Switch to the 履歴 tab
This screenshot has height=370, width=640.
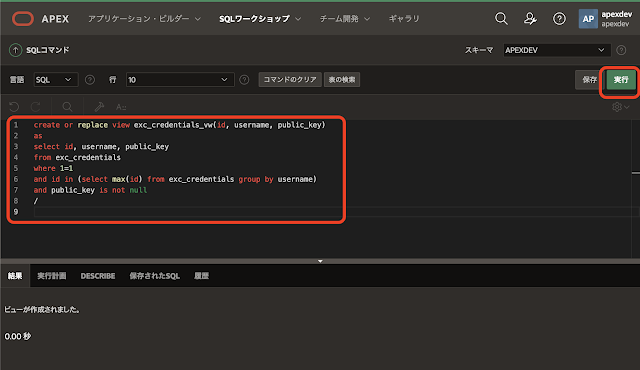[x=201, y=276]
